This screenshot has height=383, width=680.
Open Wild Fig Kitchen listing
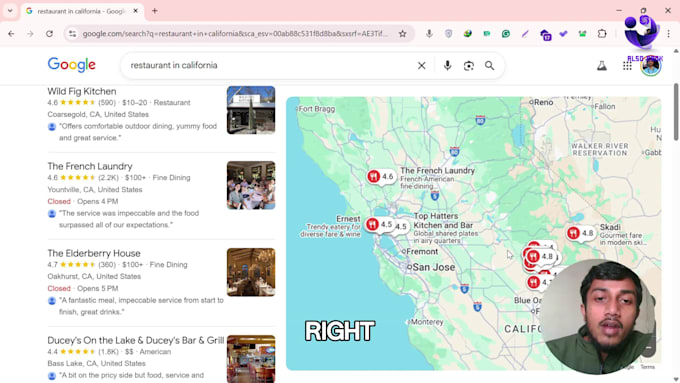click(82, 92)
